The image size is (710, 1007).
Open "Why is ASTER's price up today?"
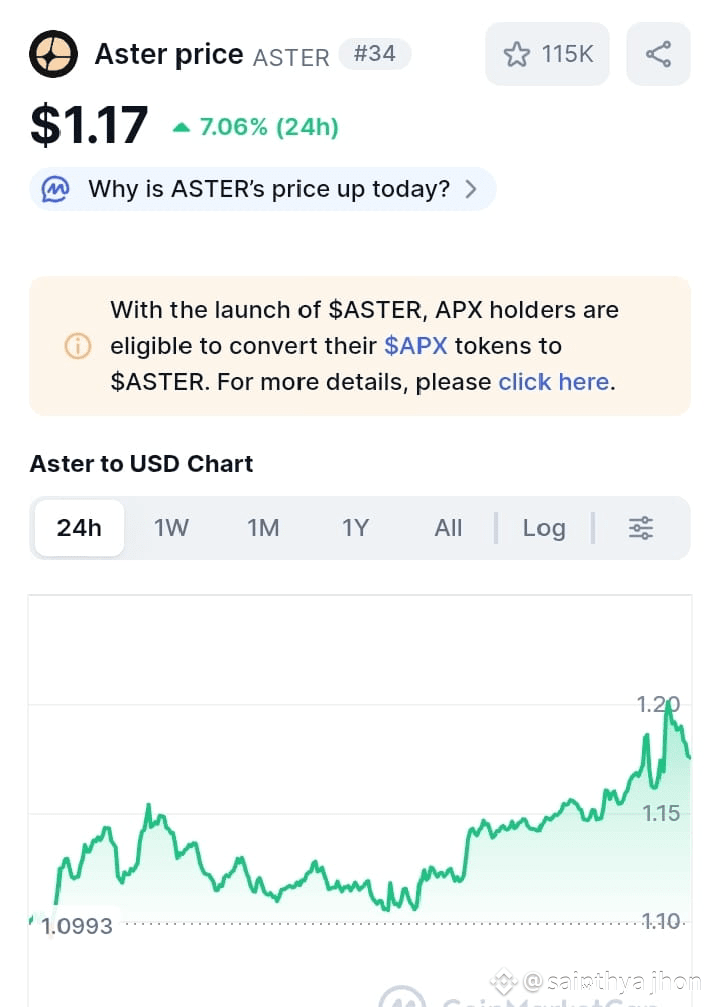click(269, 189)
